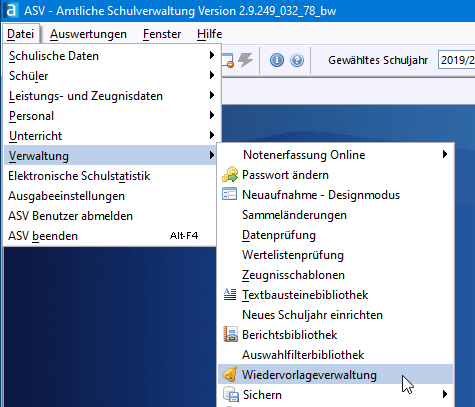The height and width of the screenshot is (407, 475).
Task: Expand the Schüler submenu arrow
Action: (x=212, y=75)
